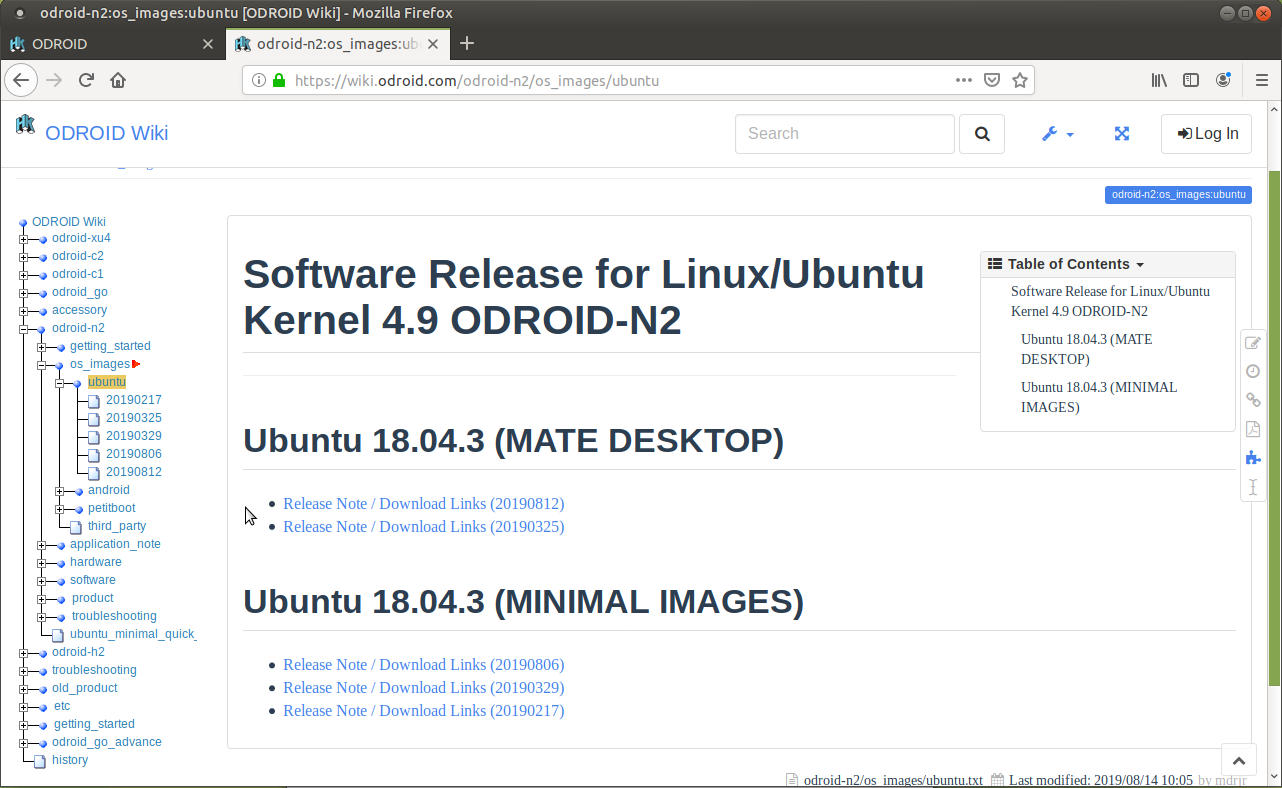Image resolution: width=1282 pixels, height=788 pixels.
Task: Open the wrench tools menu
Action: click(x=1056, y=134)
